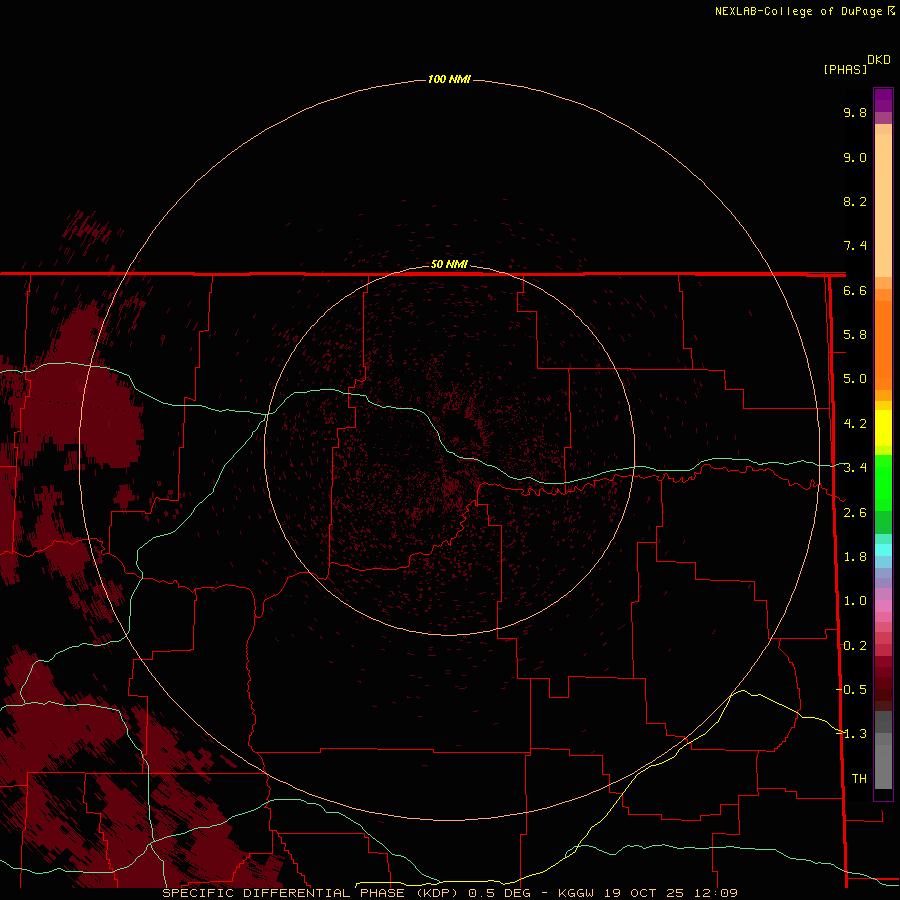Click the 9.0 value on the color scale
Image resolution: width=900 pixels, height=900 pixels.
[x=855, y=157]
